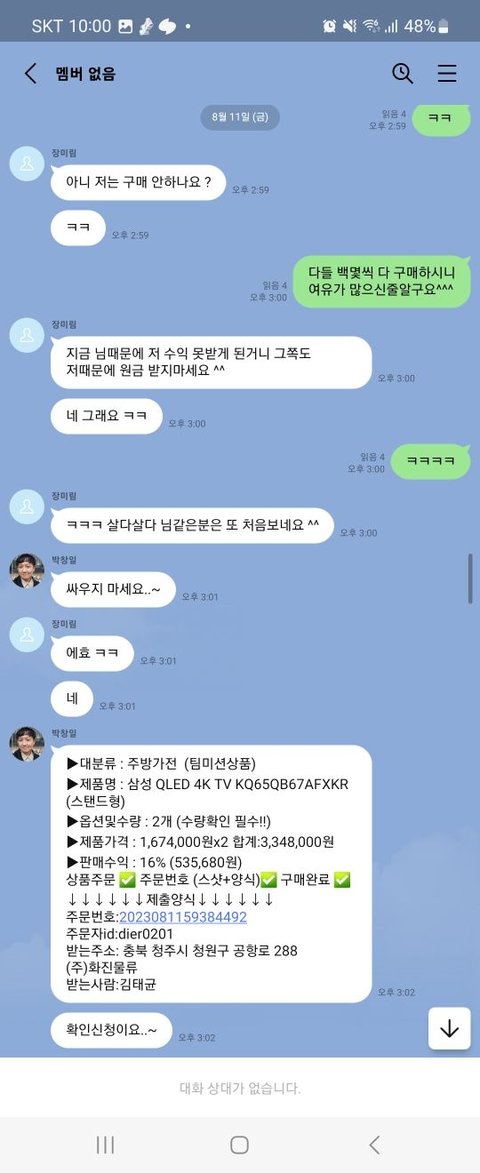View profile photo beside product order message
Screen dimensions: 480x1173
(x=27, y=744)
